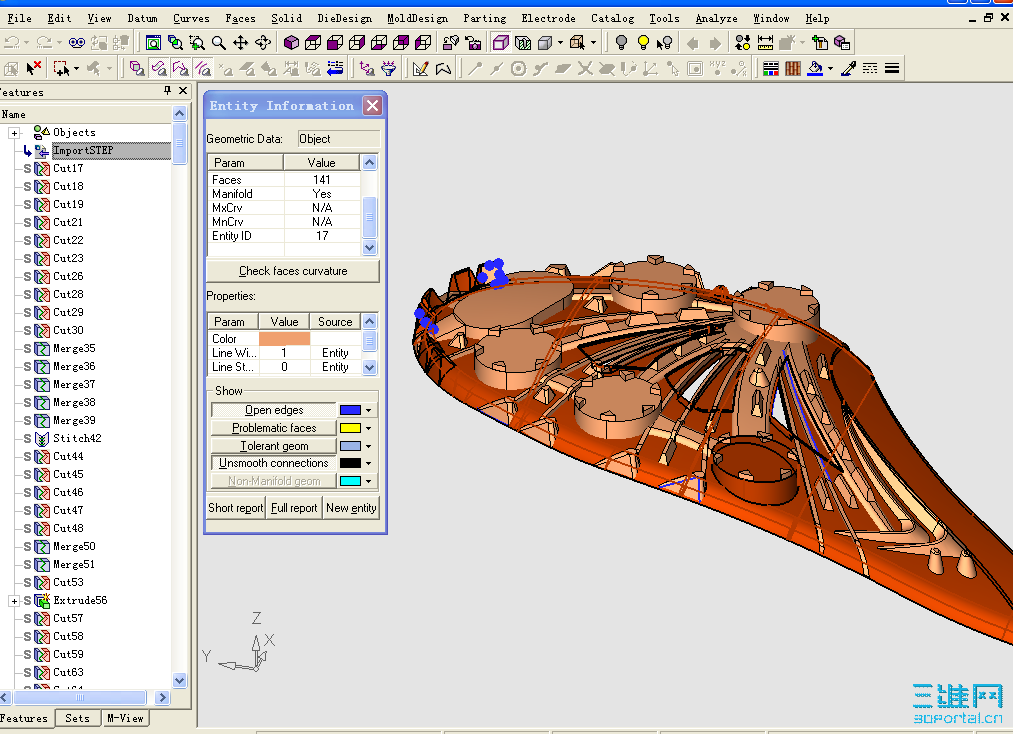Select the pan view arrows icon

coord(241,43)
